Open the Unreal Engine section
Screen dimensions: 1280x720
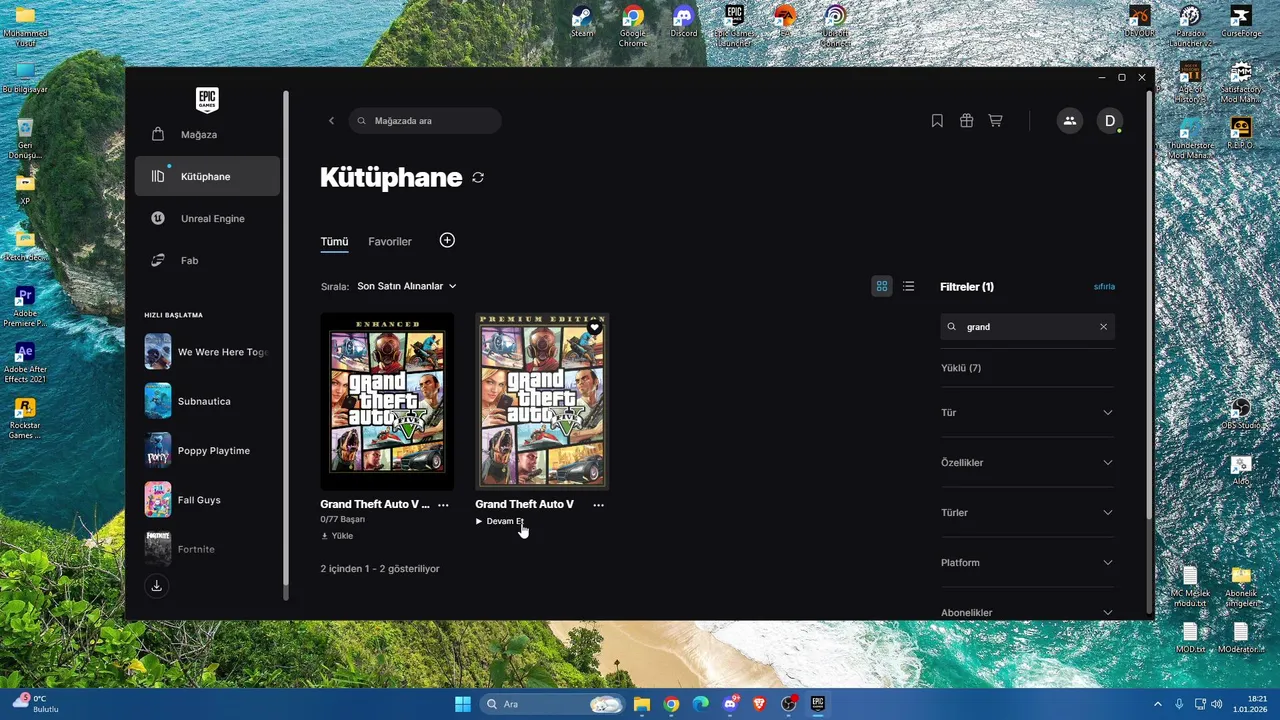tap(207, 218)
